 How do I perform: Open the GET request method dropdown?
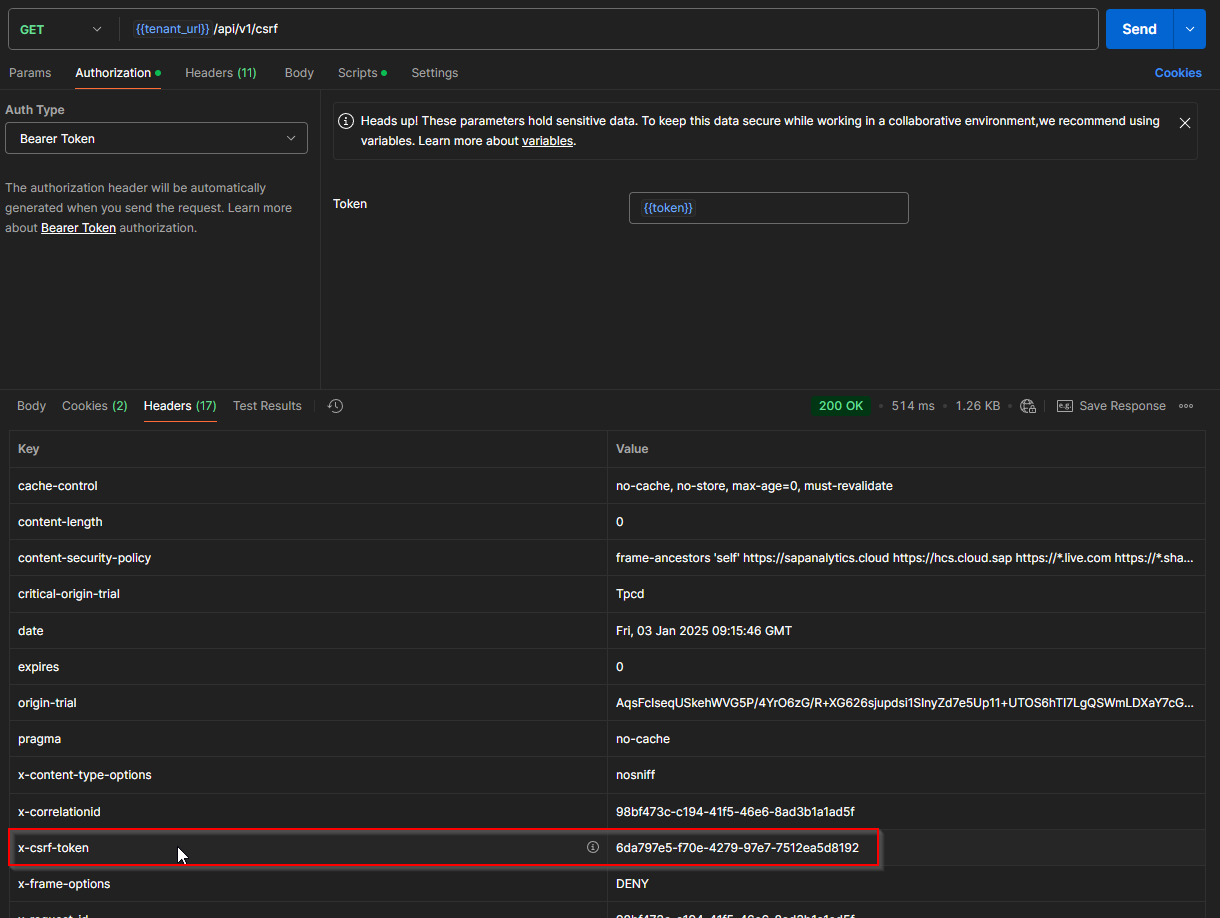60,29
